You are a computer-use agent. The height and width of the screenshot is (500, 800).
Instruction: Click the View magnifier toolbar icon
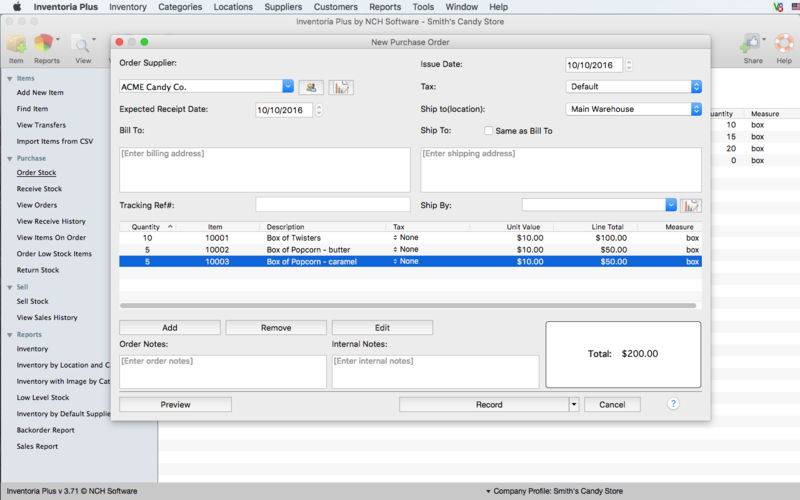tap(81, 44)
